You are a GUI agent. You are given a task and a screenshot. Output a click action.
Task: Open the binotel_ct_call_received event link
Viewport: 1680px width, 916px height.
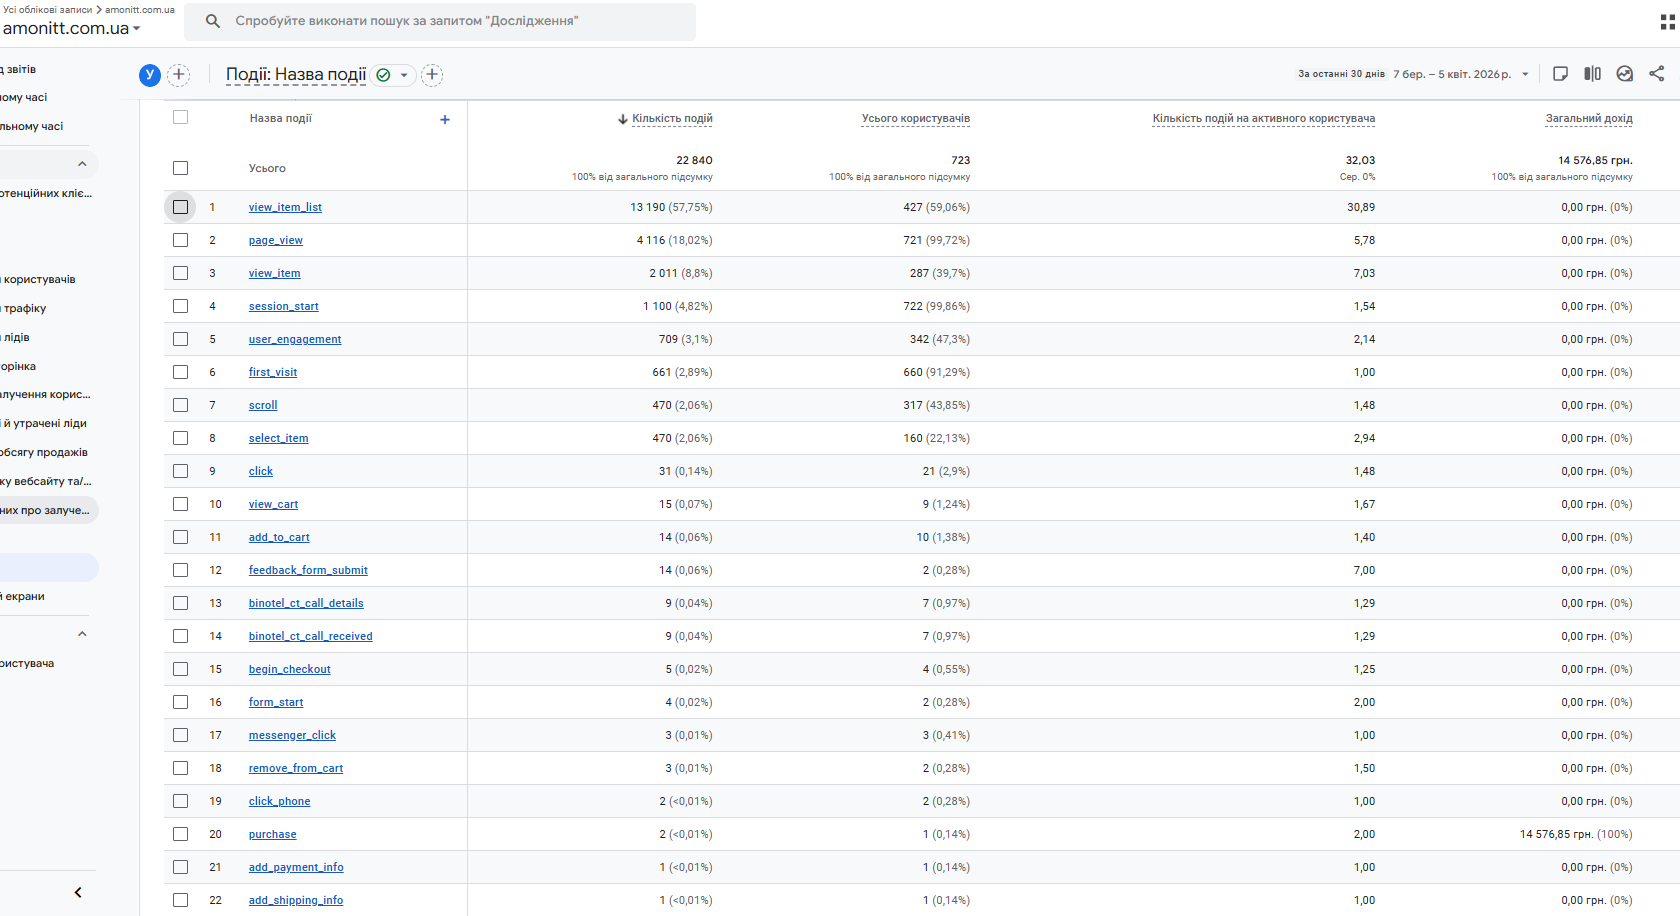[x=311, y=636]
